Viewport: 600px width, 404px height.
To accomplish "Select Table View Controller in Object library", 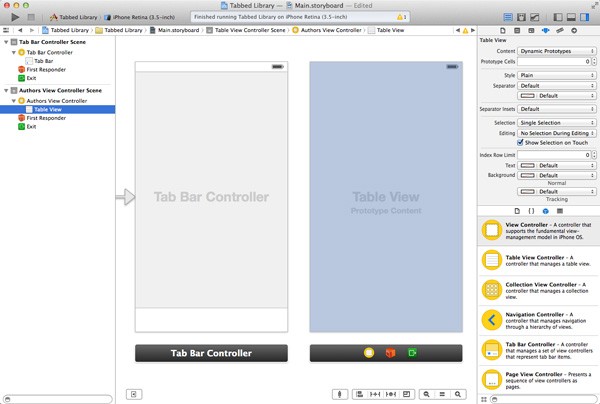I will point(539,261).
